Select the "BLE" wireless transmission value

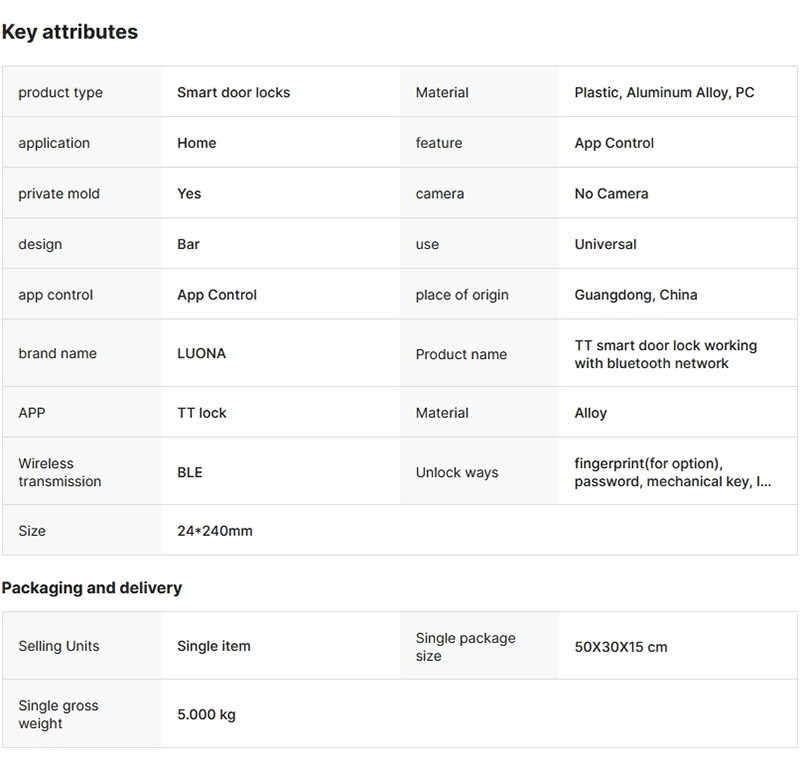tap(189, 472)
